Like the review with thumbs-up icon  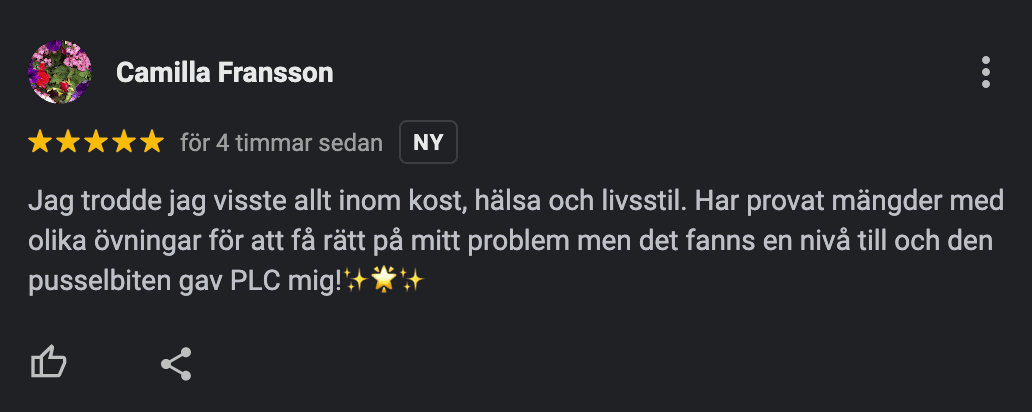tap(49, 363)
